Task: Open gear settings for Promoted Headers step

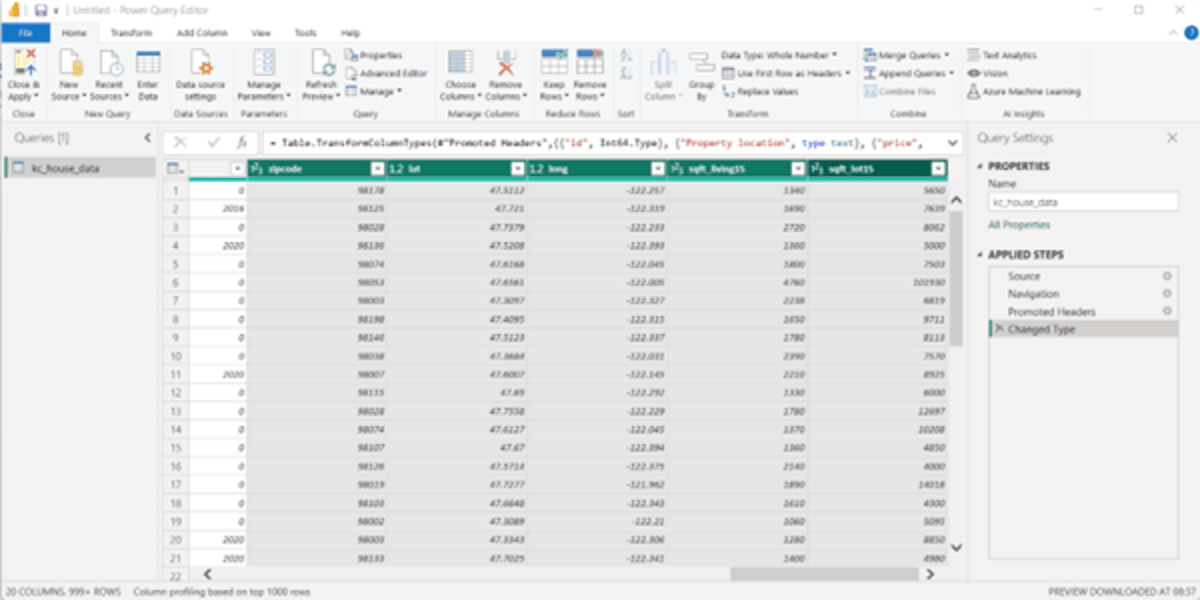Action: click(1166, 312)
